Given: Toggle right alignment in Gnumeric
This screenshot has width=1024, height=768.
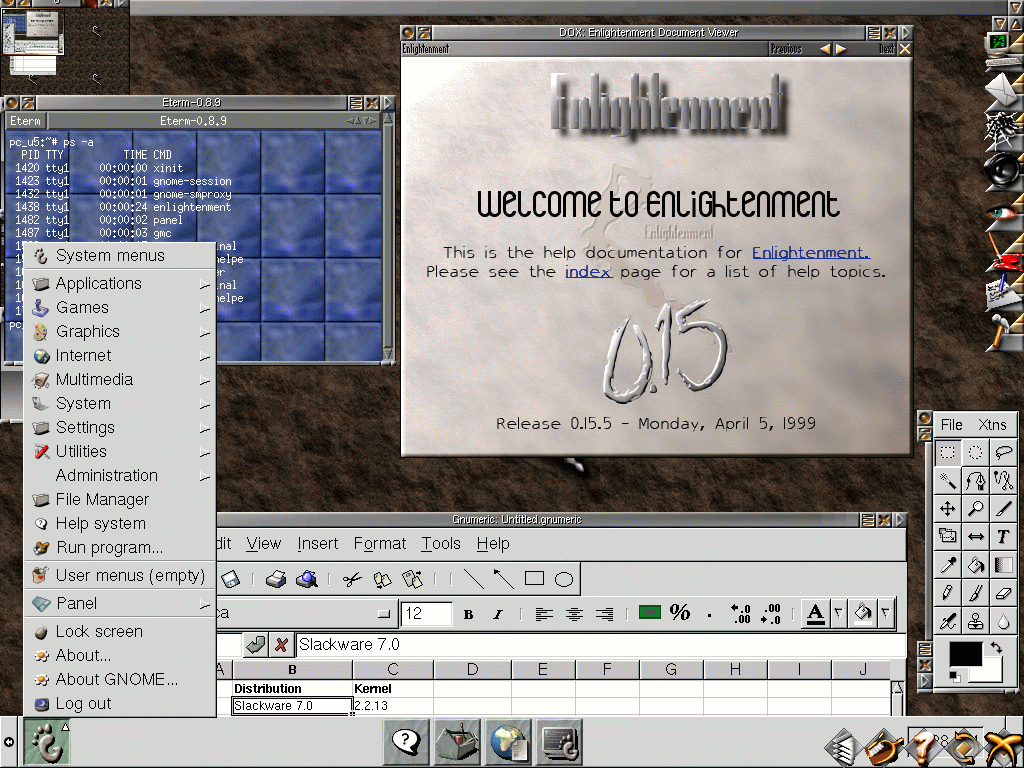Looking at the screenshot, I should click(605, 614).
